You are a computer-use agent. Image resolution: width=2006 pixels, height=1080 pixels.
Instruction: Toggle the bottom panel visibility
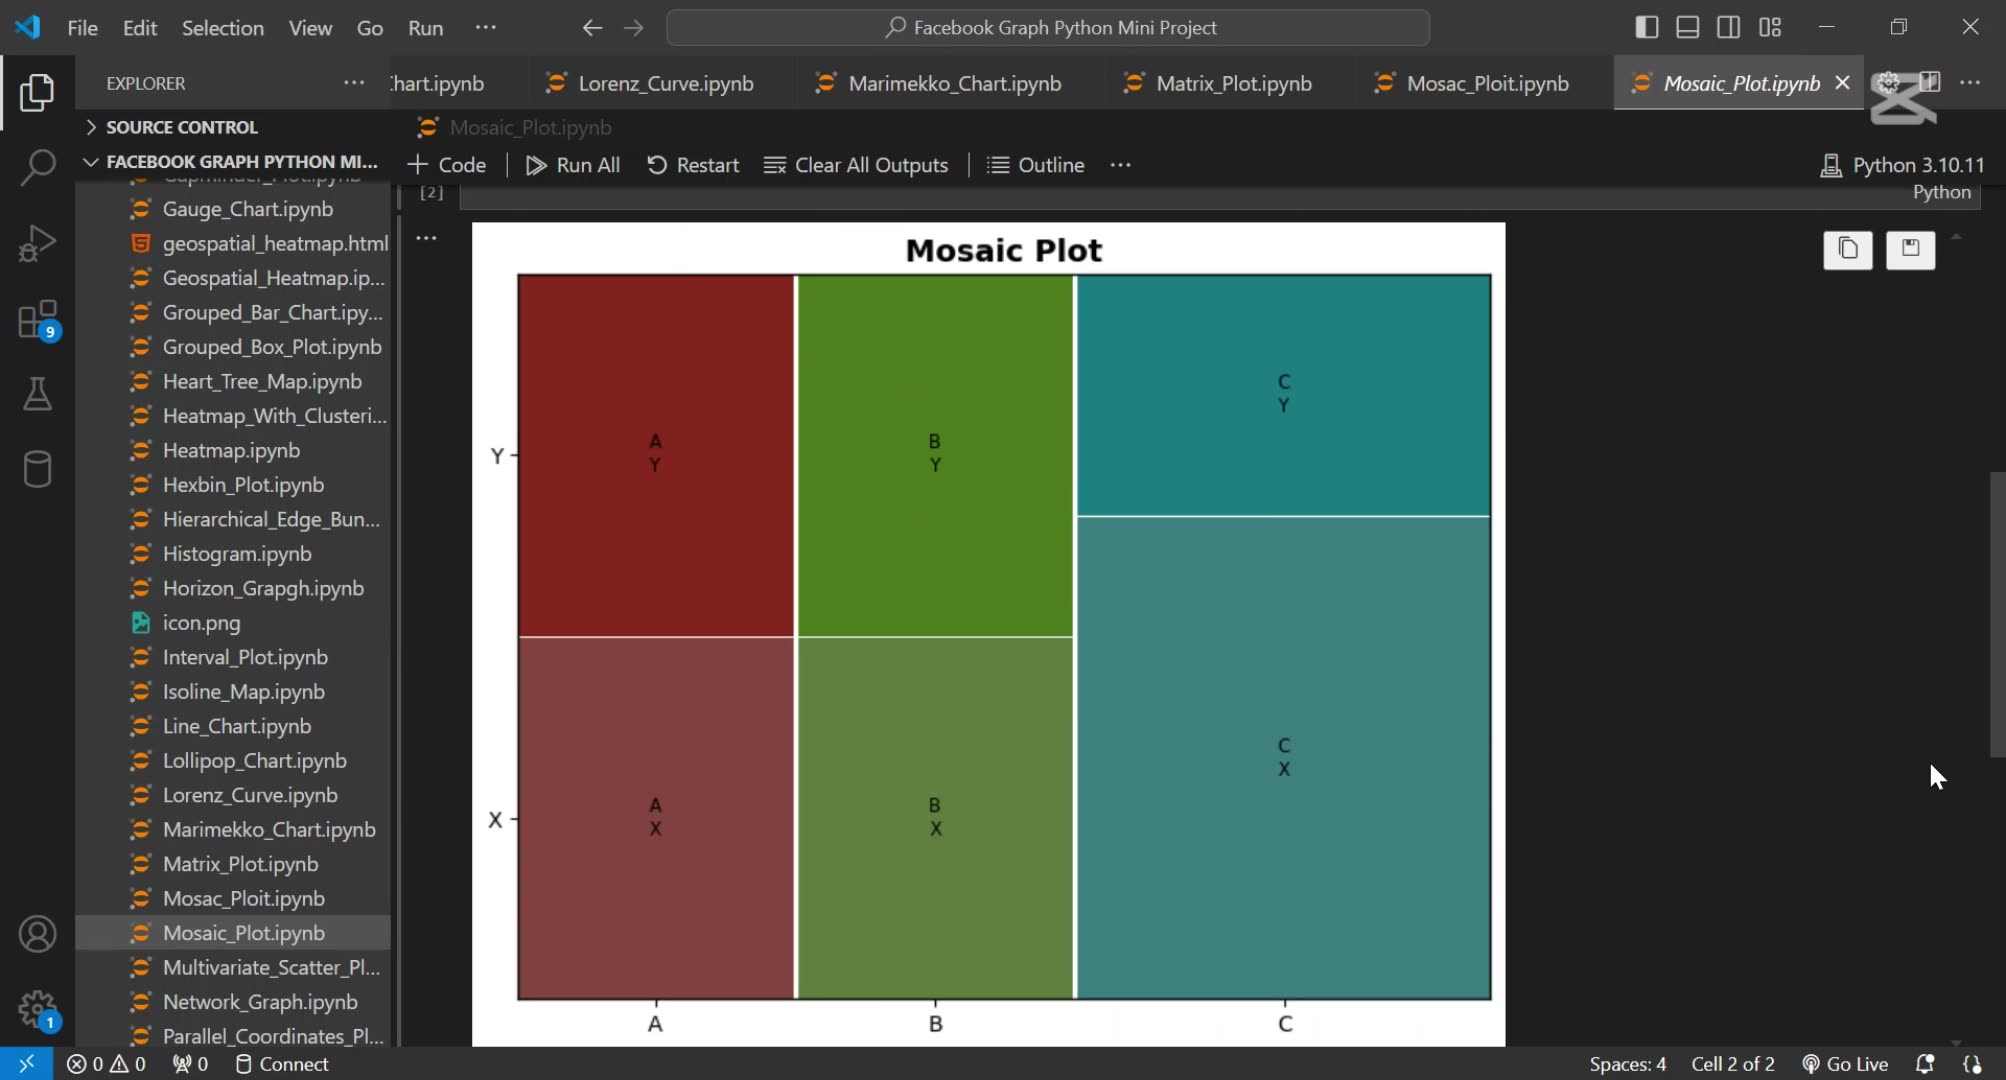tap(1687, 27)
